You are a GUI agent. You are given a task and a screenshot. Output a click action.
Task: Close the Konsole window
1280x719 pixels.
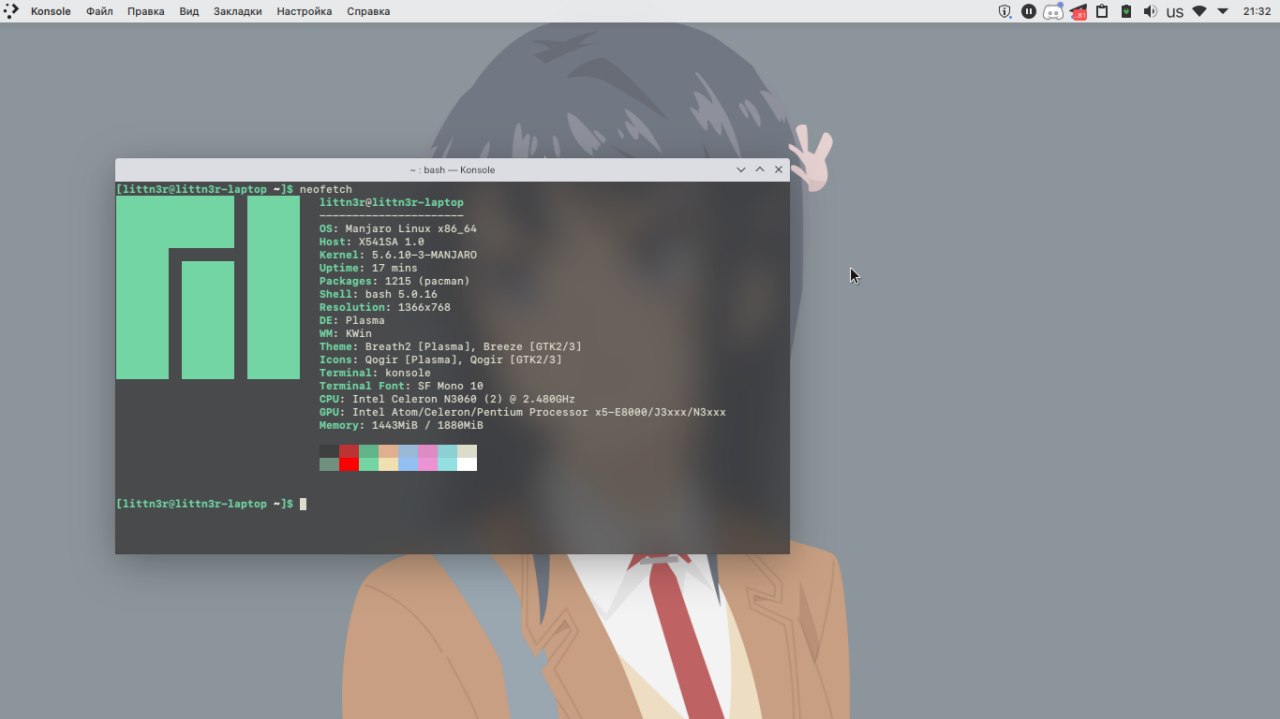pyautogui.click(x=779, y=170)
